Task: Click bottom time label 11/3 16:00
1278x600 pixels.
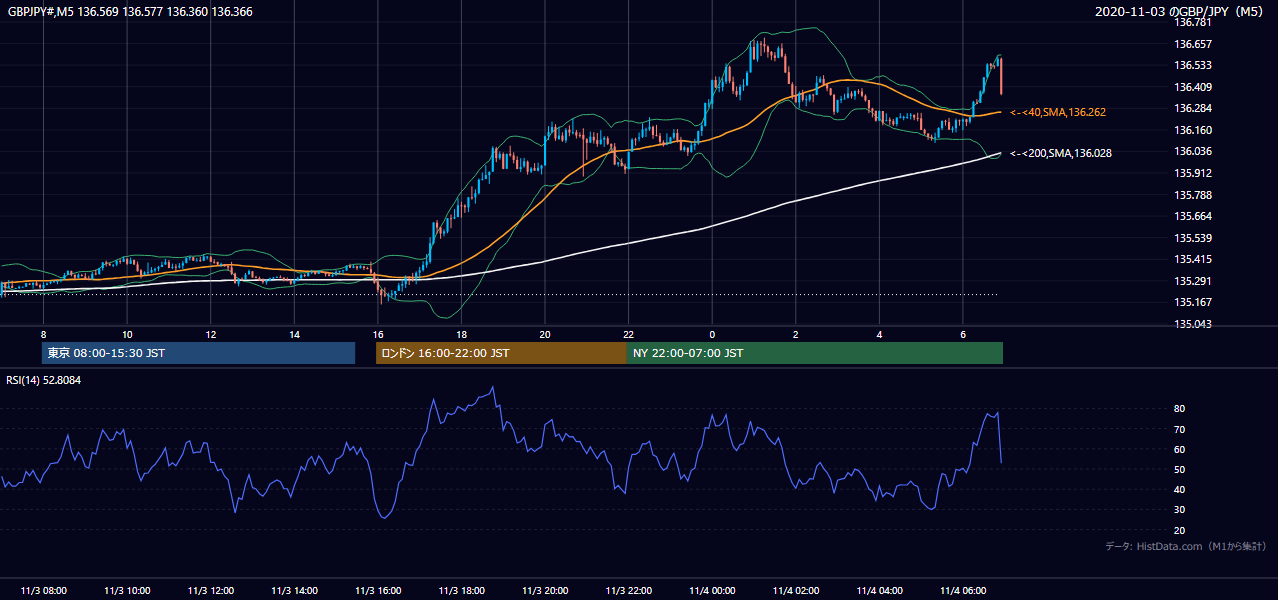Action: click(x=378, y=591)
